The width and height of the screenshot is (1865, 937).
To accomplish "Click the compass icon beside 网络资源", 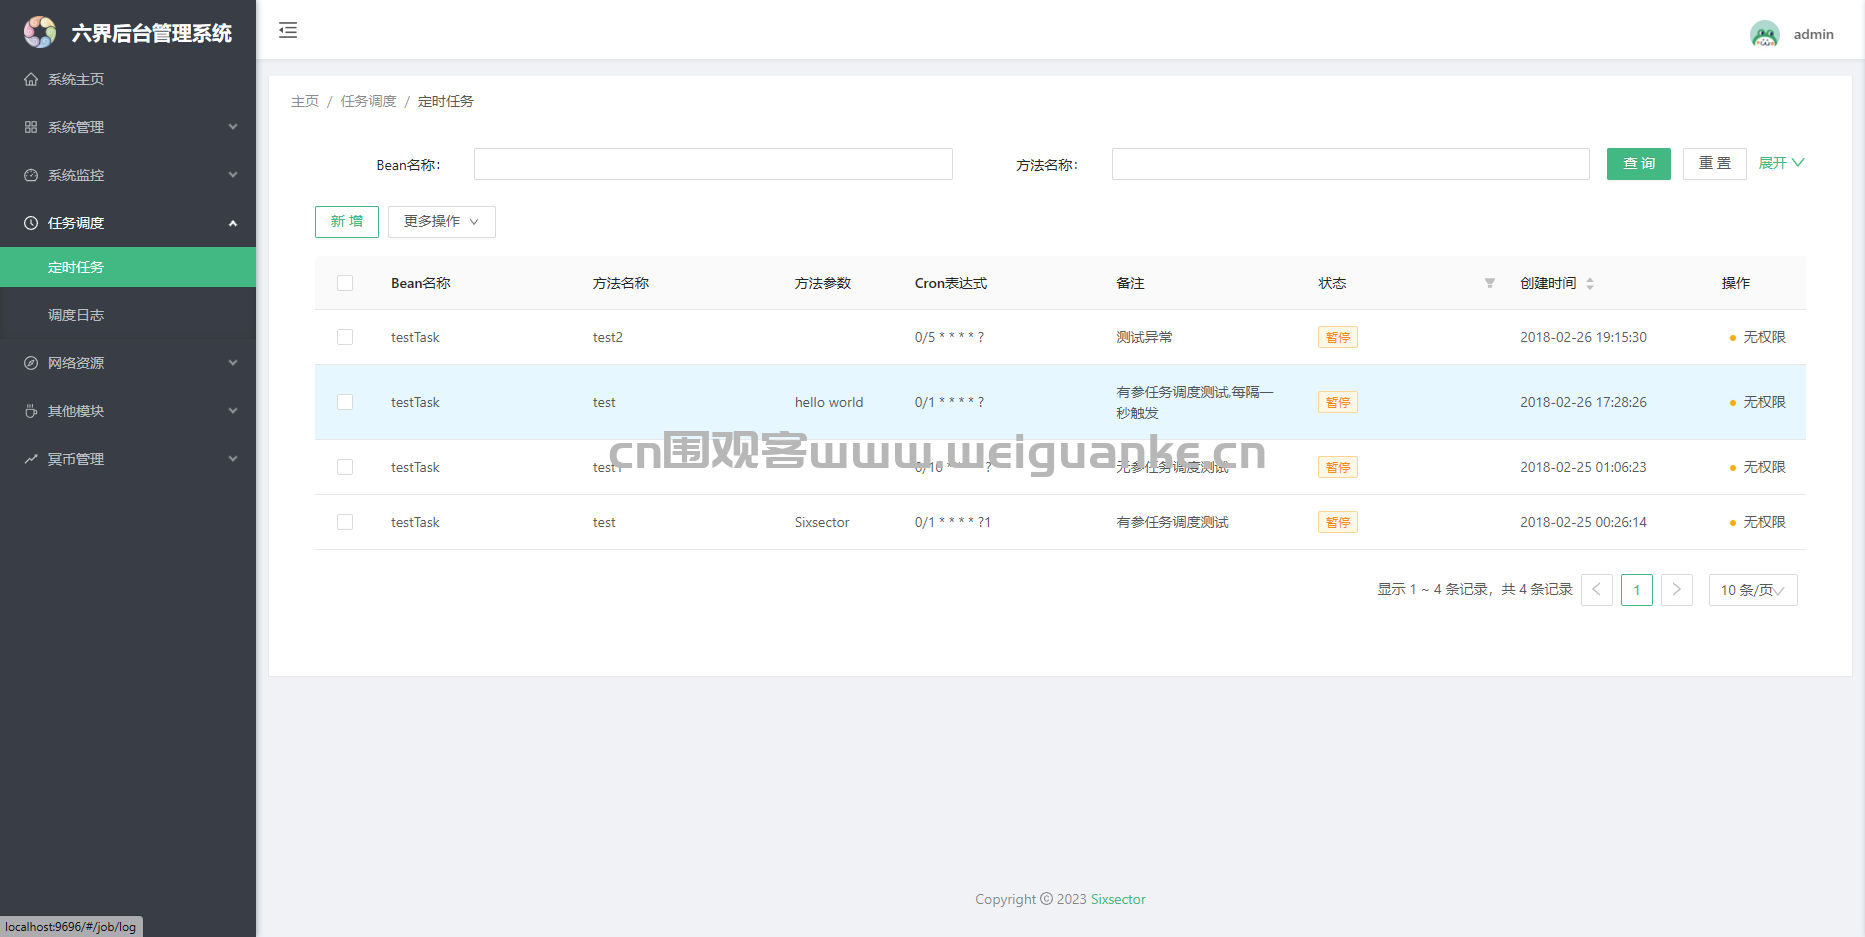I will coord(31,363).
